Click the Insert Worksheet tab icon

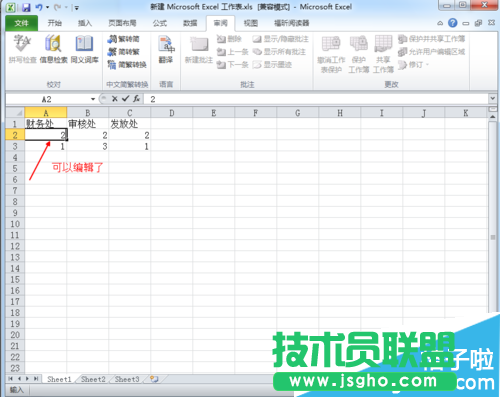pyautogui.click(x=154, y=379)
